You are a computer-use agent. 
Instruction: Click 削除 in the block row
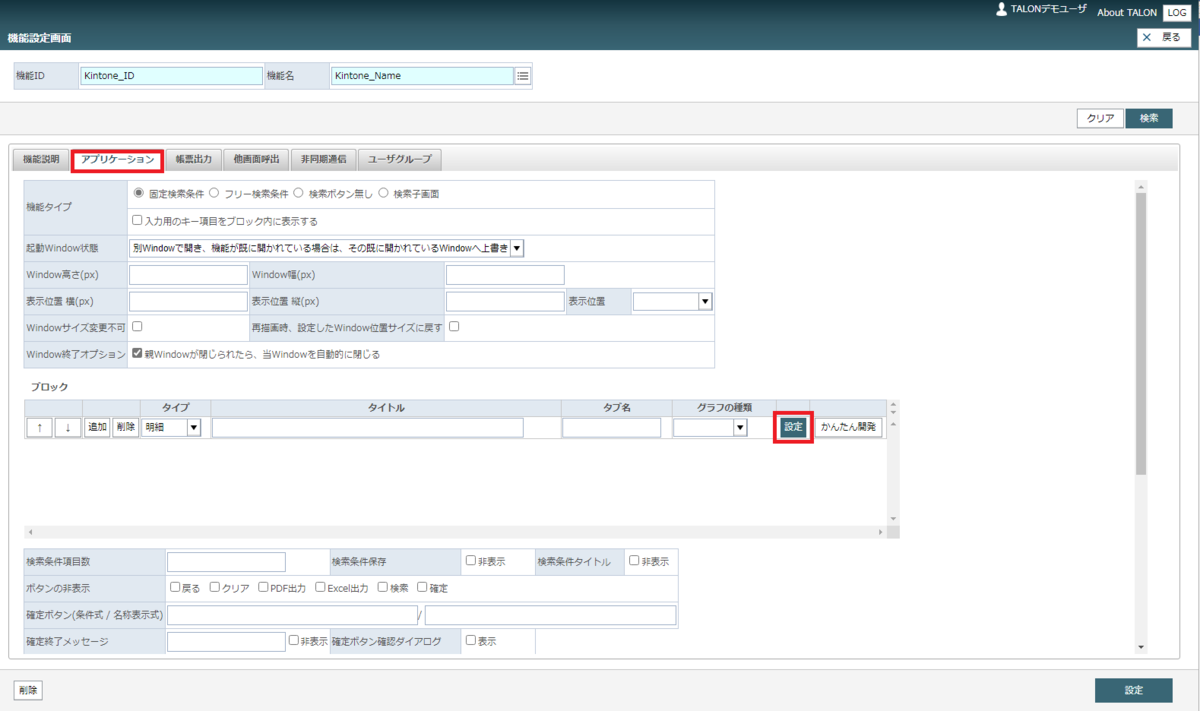[126, 427]
